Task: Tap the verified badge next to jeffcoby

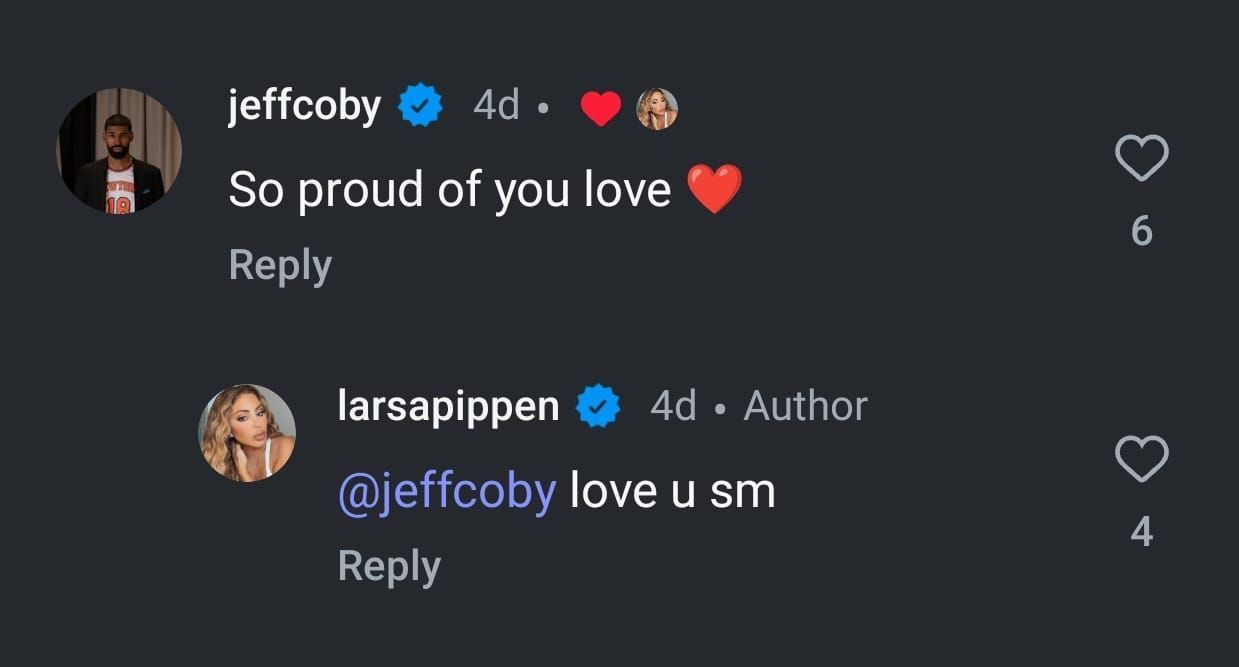Action: tap(421, 106)
